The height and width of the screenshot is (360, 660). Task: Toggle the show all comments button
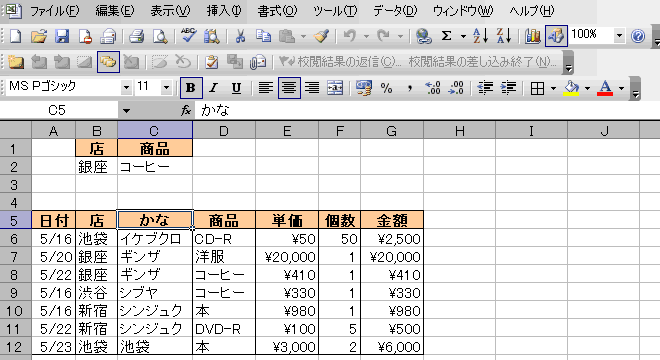tap(108, 62)
